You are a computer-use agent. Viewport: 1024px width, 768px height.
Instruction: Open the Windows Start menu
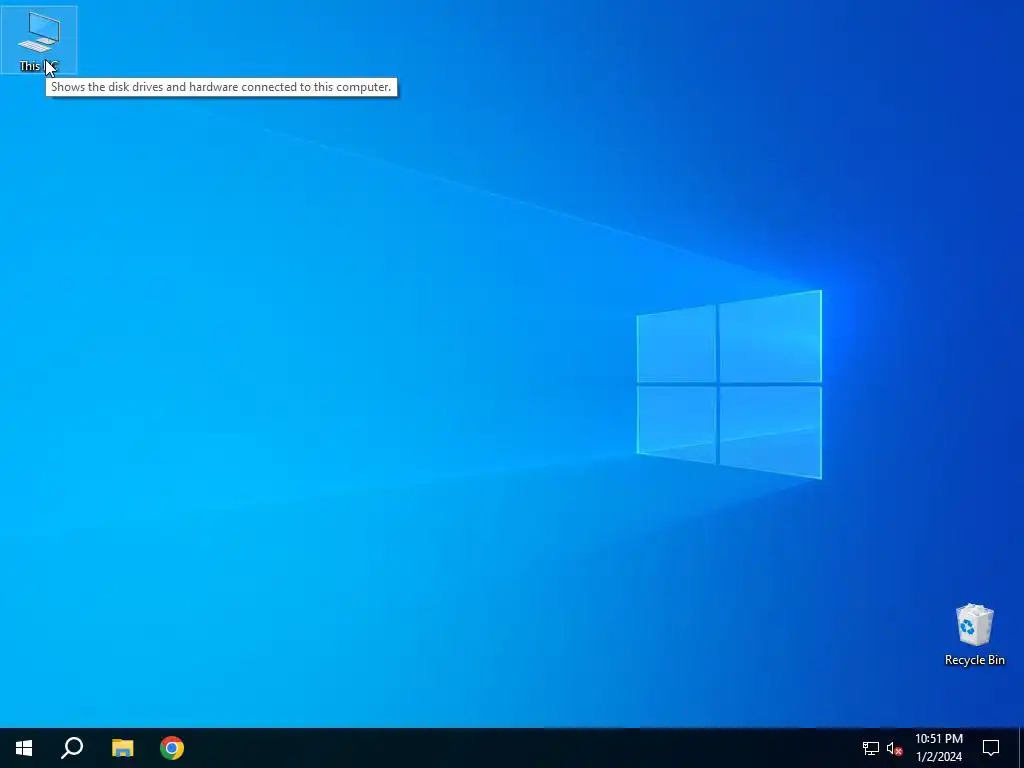[24, 748]
